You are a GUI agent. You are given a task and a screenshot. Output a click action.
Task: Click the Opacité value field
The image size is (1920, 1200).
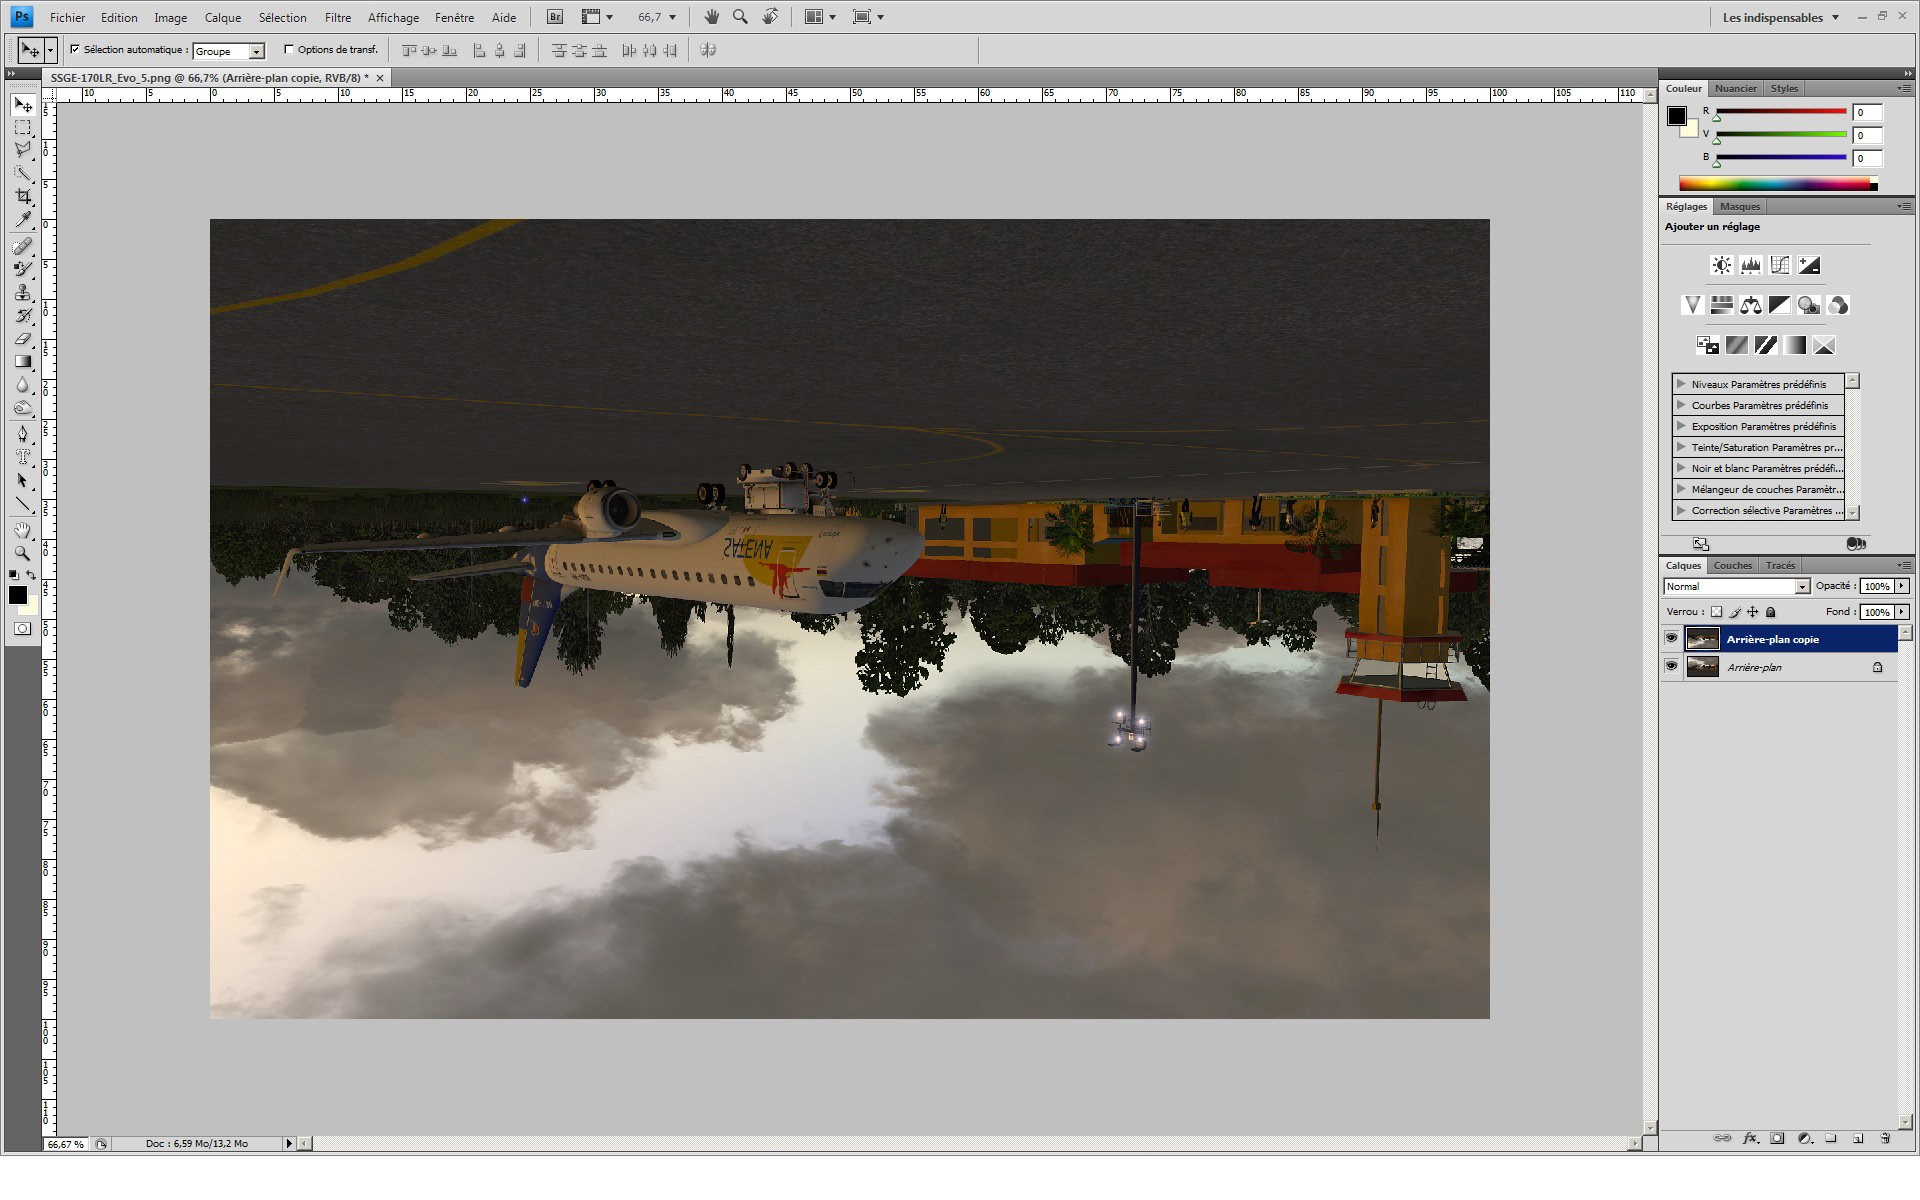click(x=1876, y=587)
